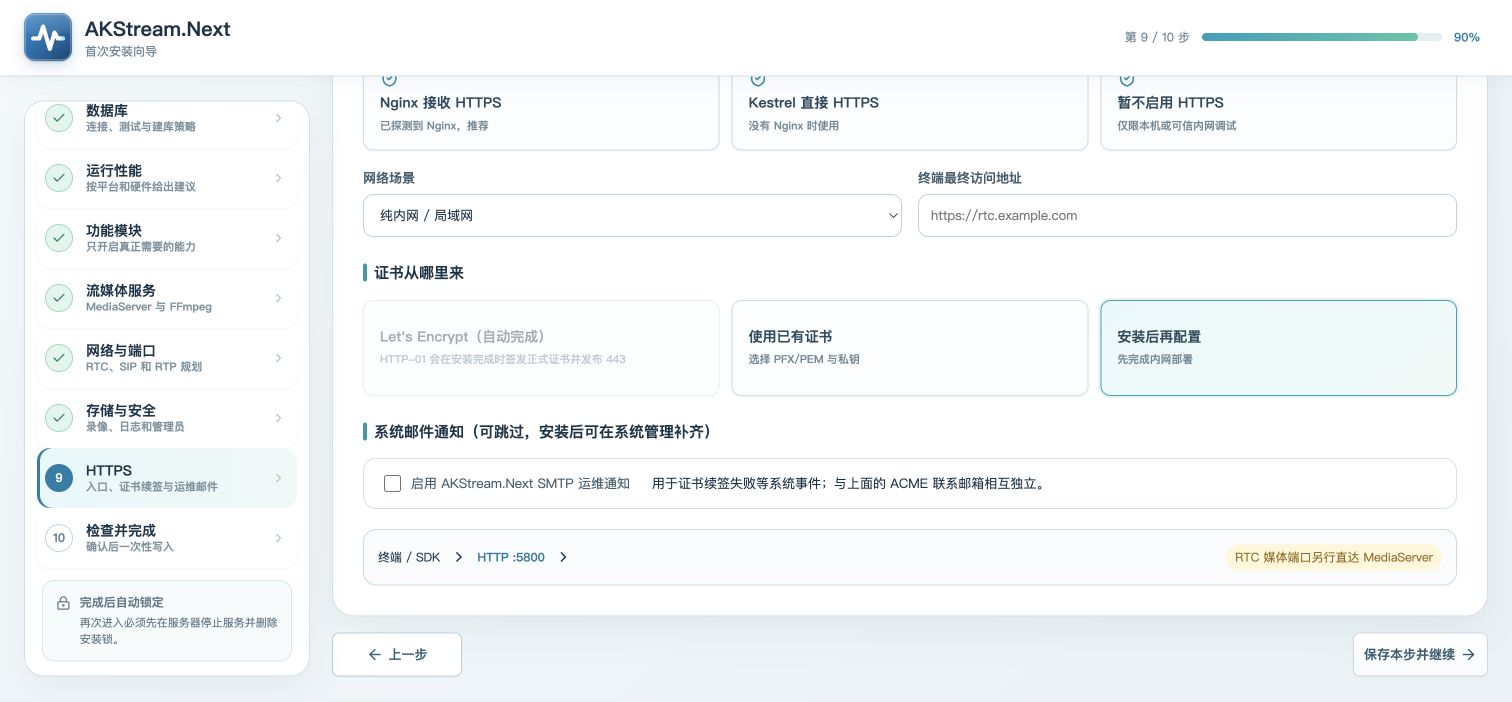
Task: Click 入口、证书续签与运维邮件 subtitle
Action: [x=152, y=487]
